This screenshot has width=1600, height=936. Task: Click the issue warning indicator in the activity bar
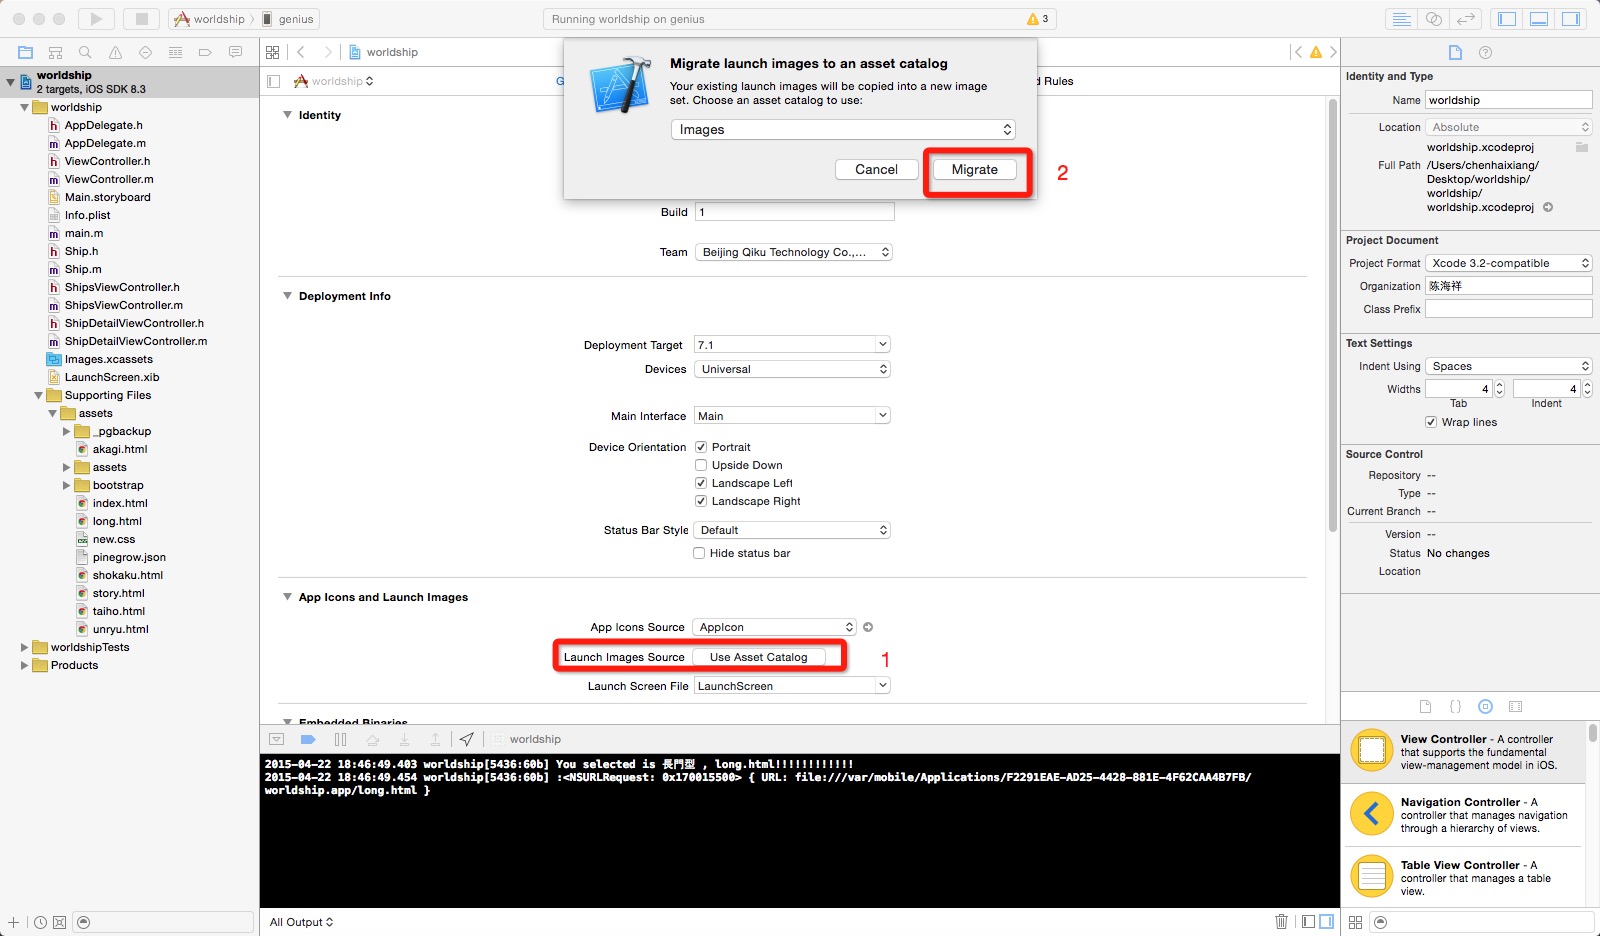coord(1038,19)
